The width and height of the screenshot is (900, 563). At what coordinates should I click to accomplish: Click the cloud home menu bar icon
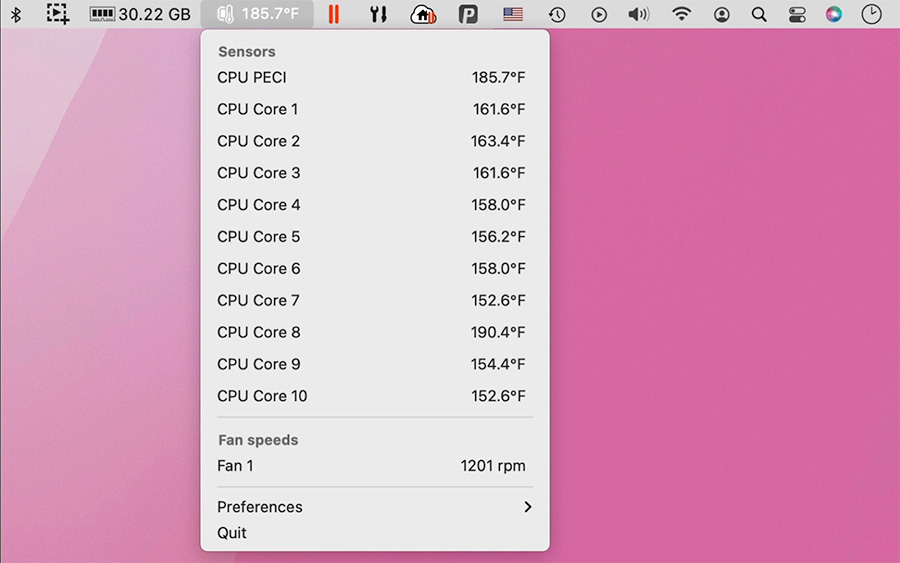click(x=423, y=14)
